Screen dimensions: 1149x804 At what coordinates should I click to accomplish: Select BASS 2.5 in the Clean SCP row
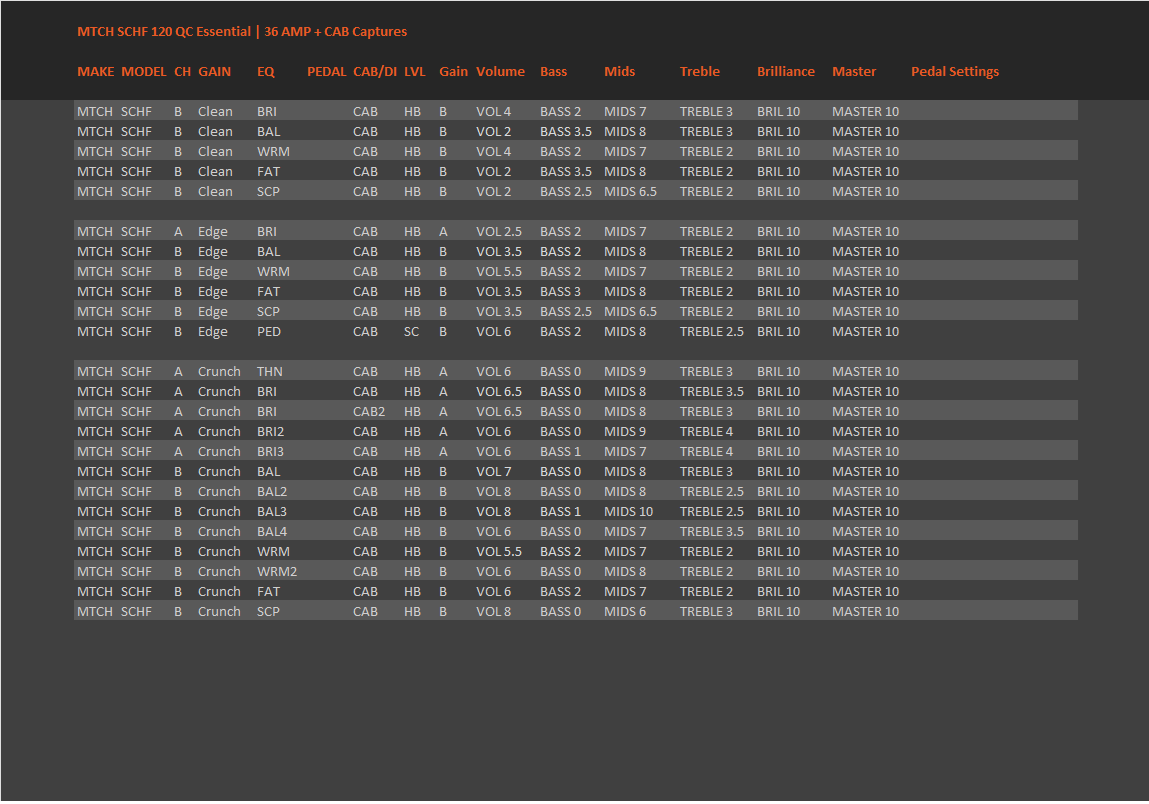(x=566, y=191)
